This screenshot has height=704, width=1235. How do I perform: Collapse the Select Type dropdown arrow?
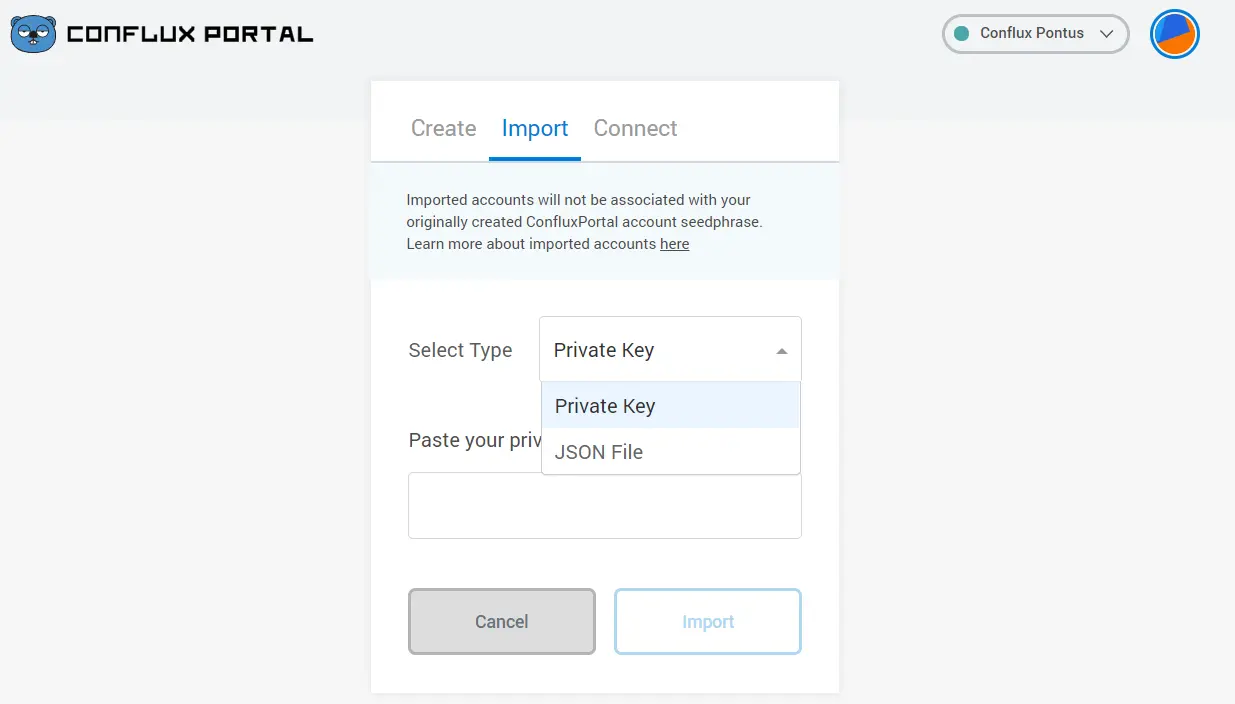click(782, 351)
